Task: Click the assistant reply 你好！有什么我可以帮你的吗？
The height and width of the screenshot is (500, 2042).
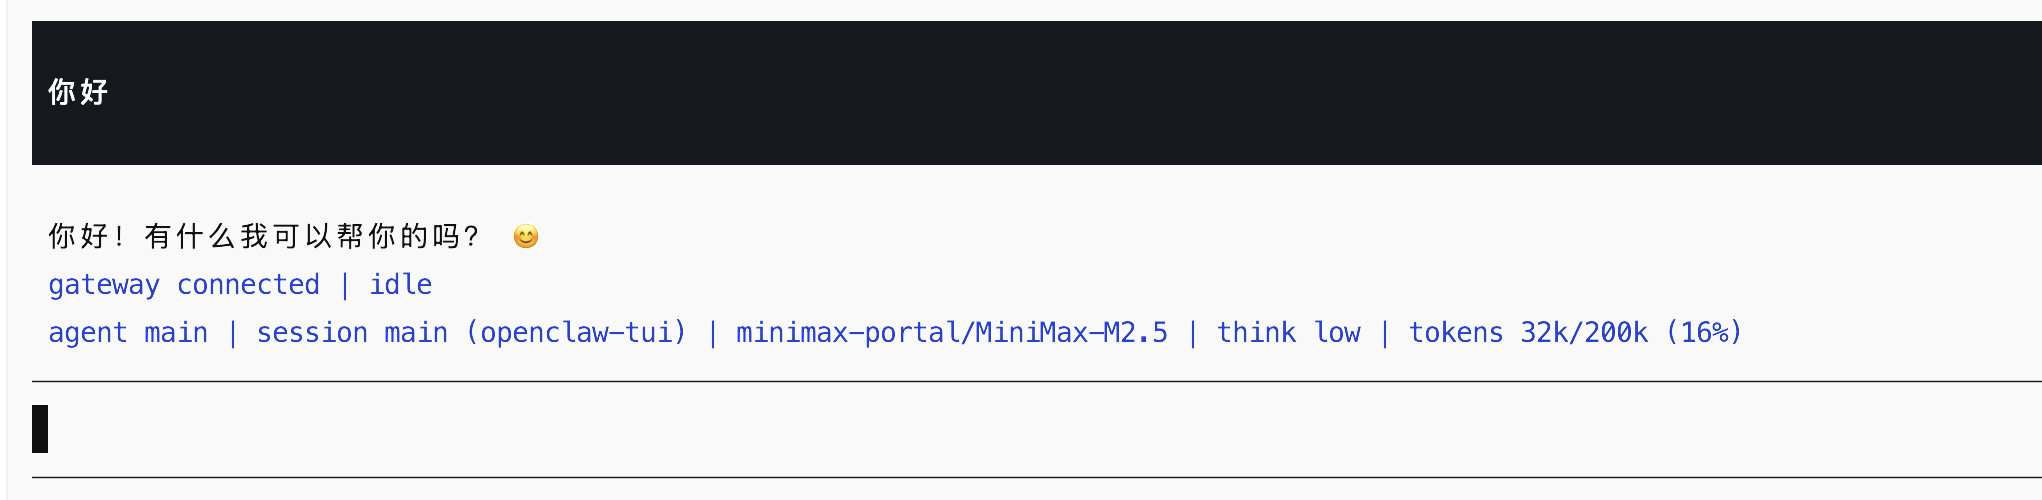Action: pyautogui.click(x=264, y=237)
